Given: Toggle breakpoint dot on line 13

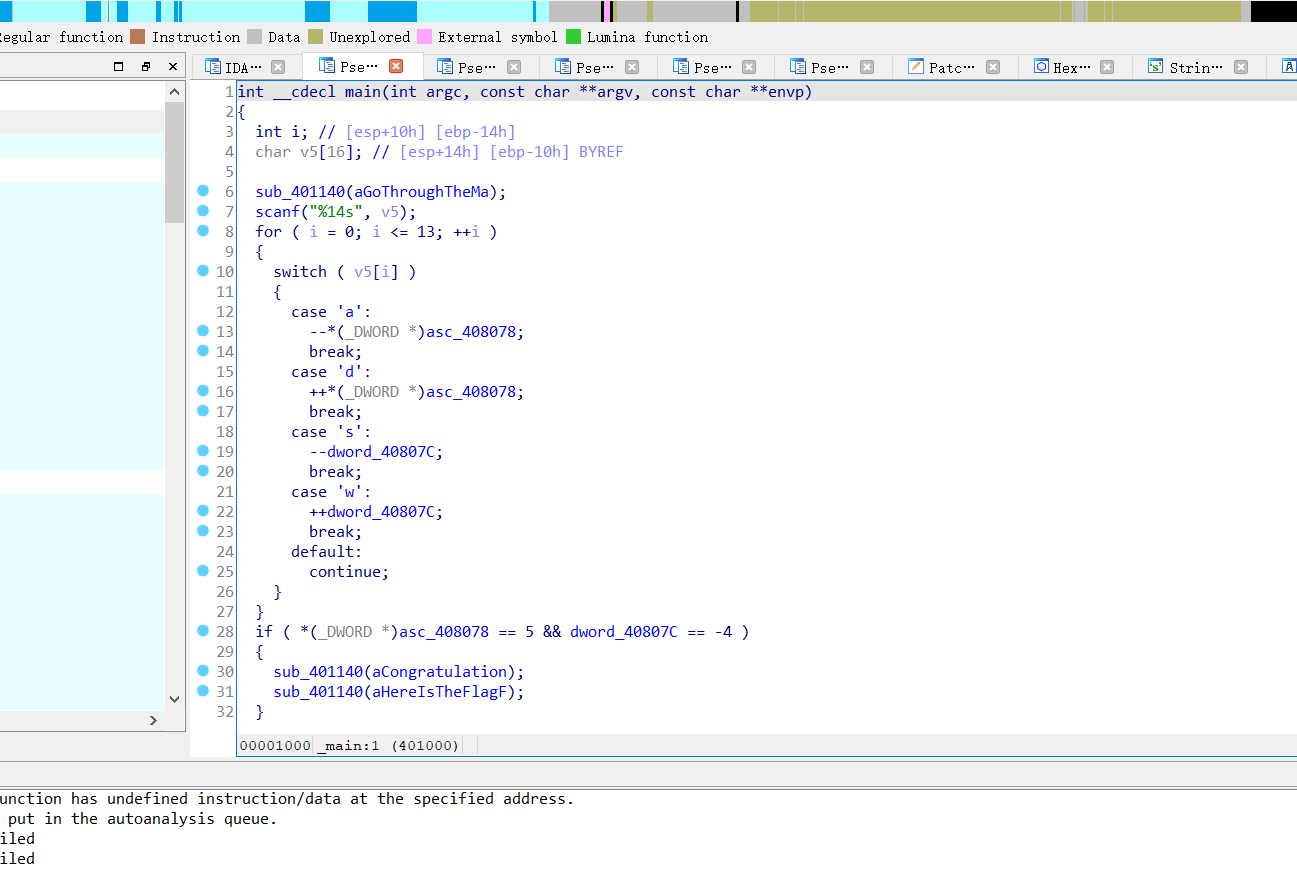Looking at the screenshot, I should click(x=203, y=331).
